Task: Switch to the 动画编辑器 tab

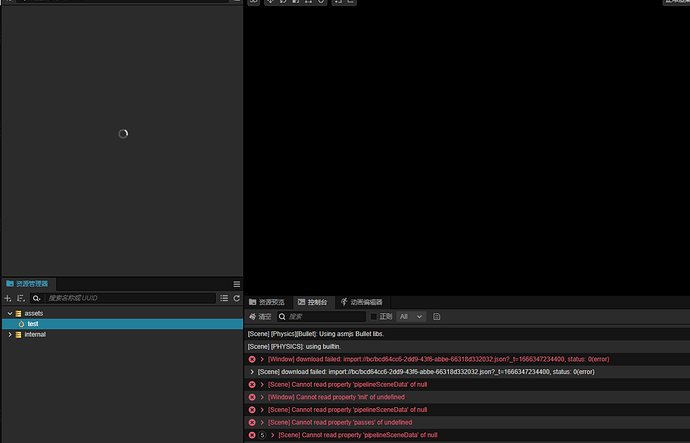Action: click(362, 302)
